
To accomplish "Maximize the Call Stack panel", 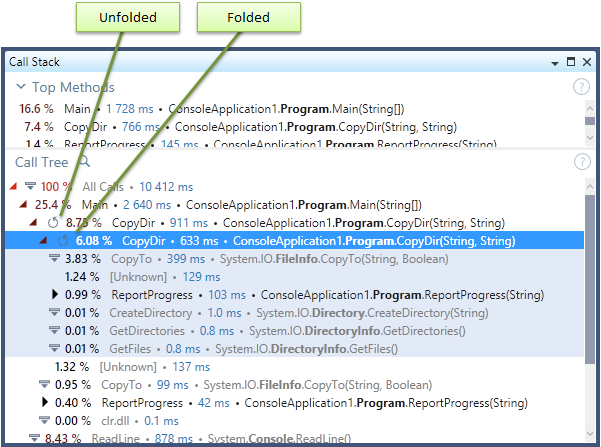I will click(571, 62).
